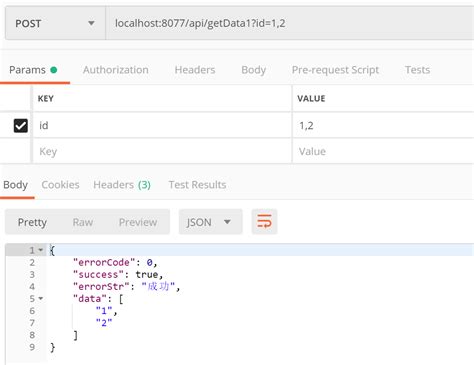Open the Test Results tab
The image size is (474, 365).
[197, 185]
